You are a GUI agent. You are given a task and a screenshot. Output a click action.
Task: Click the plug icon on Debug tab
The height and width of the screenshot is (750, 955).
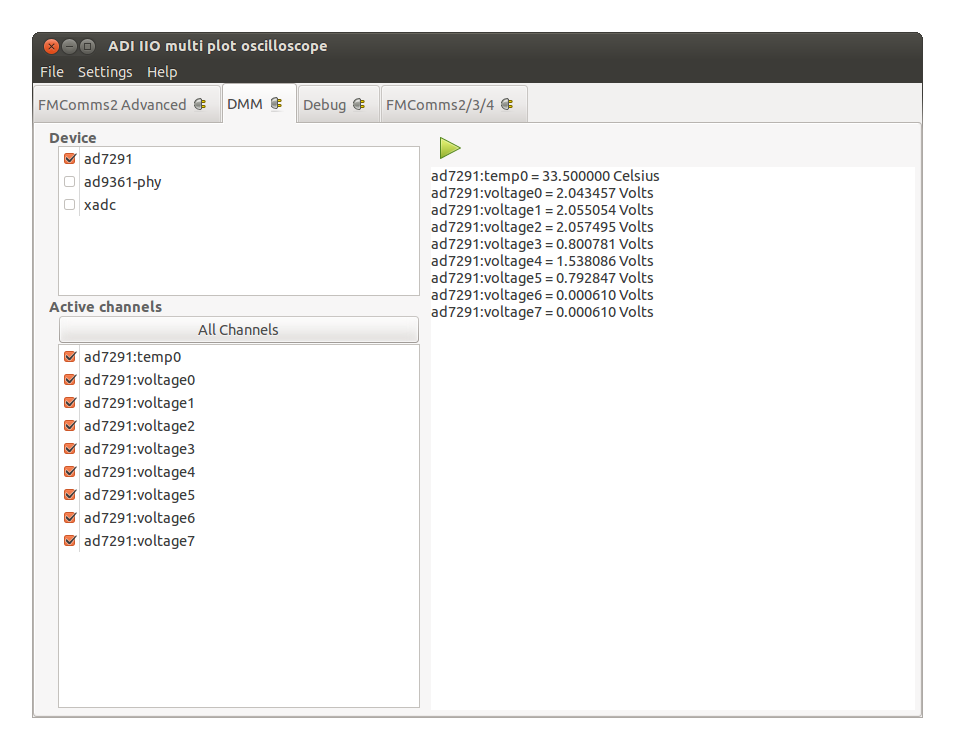tap(359, 102)
